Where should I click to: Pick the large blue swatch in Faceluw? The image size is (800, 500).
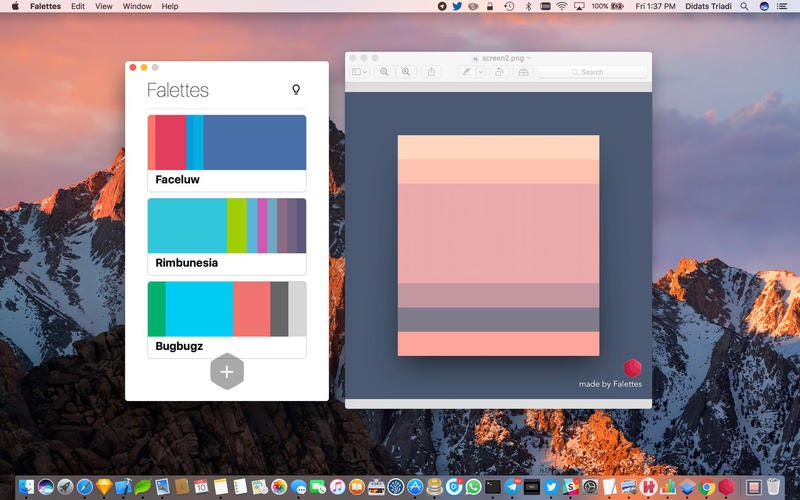(x=255, y=142)
